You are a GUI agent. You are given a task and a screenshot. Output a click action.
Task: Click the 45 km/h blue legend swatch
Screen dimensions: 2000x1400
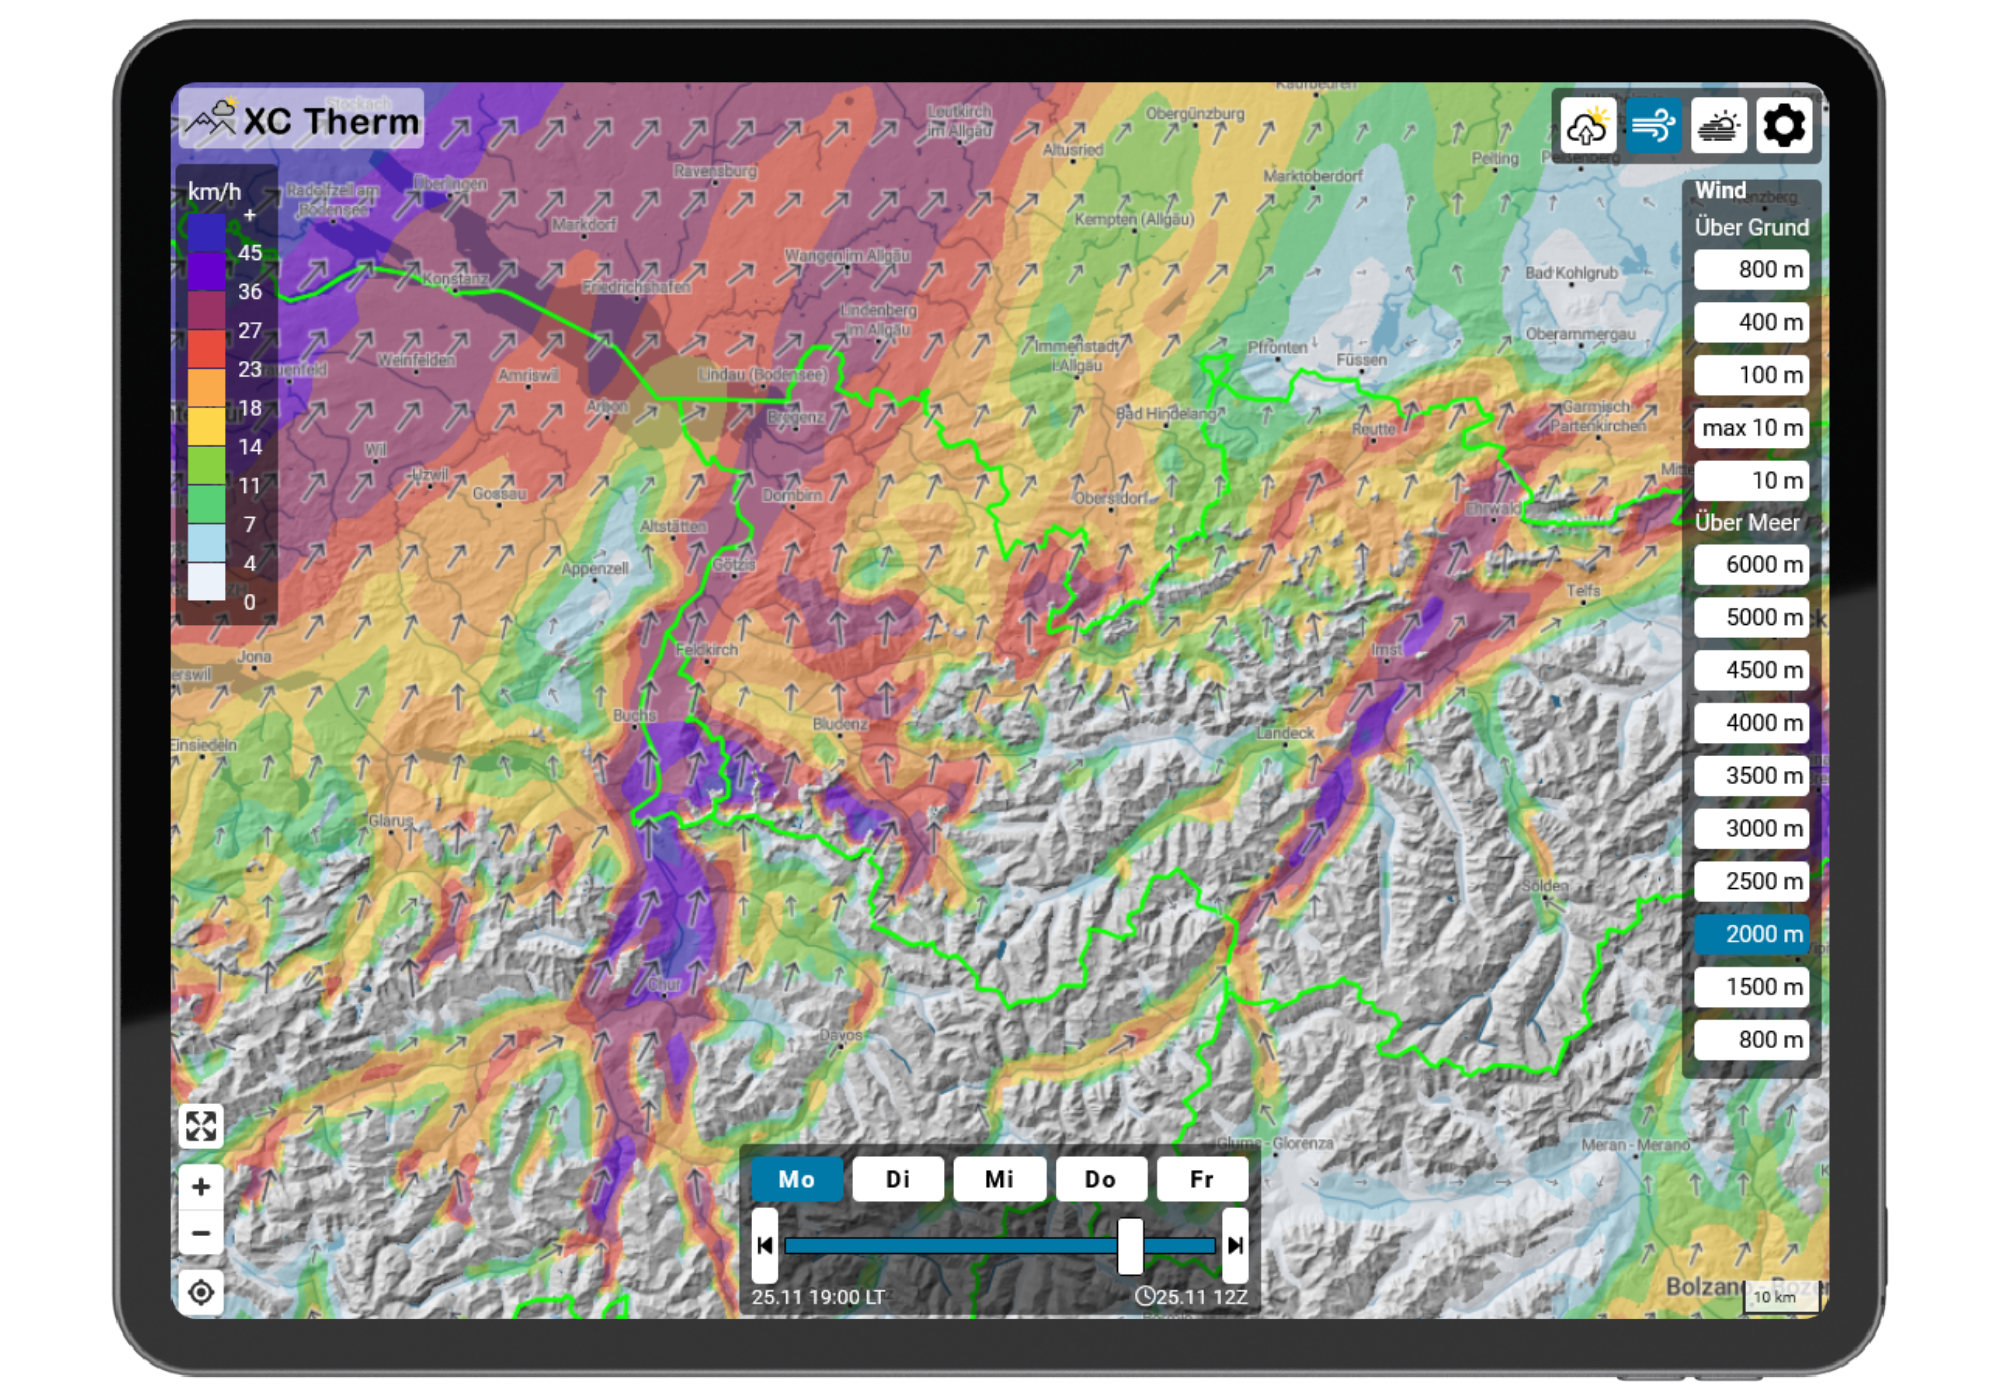click(207, 234)
